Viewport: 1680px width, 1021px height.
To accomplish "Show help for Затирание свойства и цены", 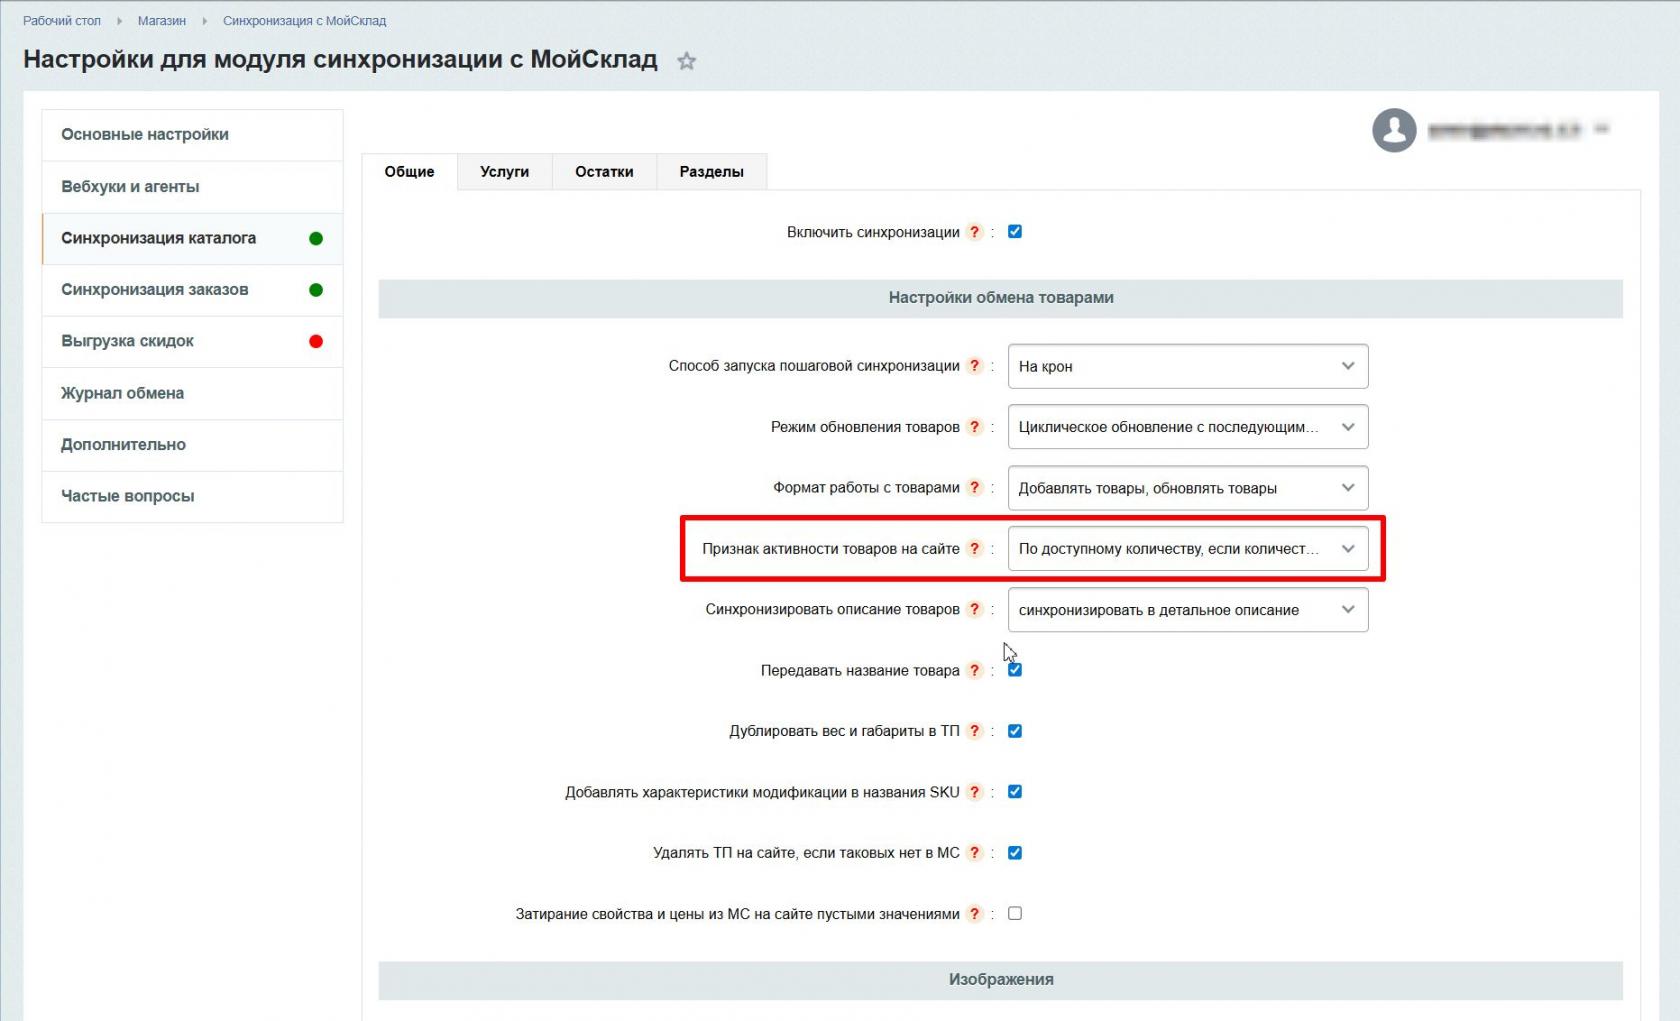I will [x=975, y=914].
